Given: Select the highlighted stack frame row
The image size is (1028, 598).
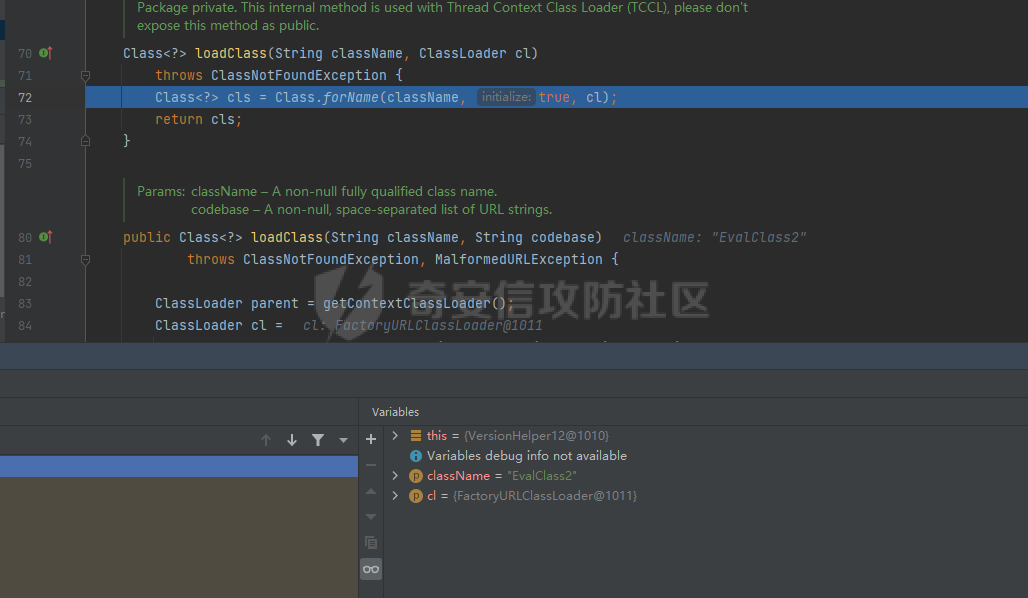Looking at the screenshot, I should pyautogui.click(x=178, y=466).
